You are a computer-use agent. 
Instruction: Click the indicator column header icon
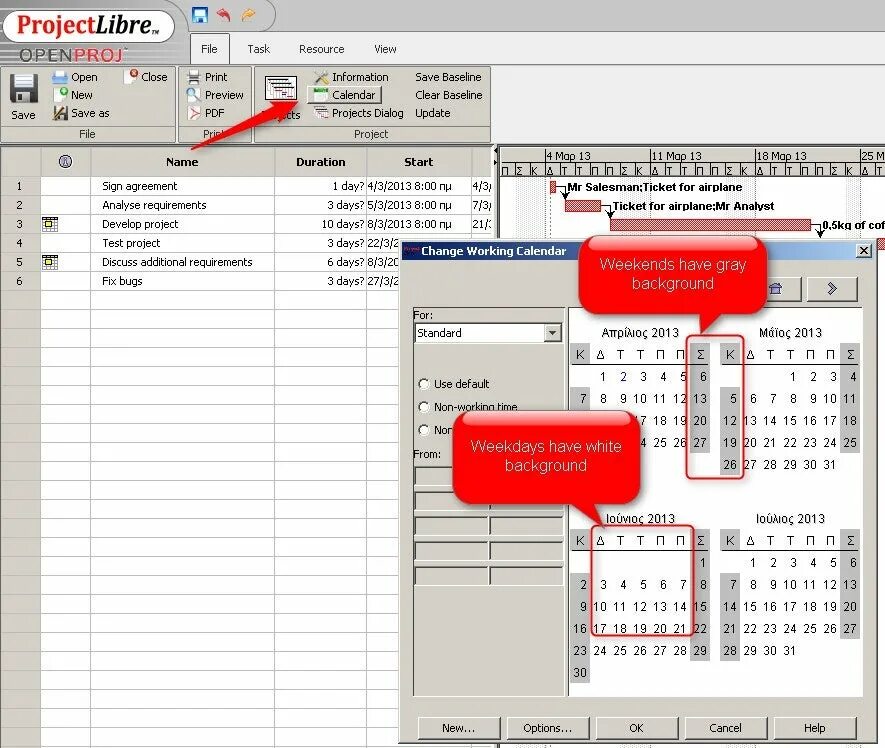click(65, 162)
